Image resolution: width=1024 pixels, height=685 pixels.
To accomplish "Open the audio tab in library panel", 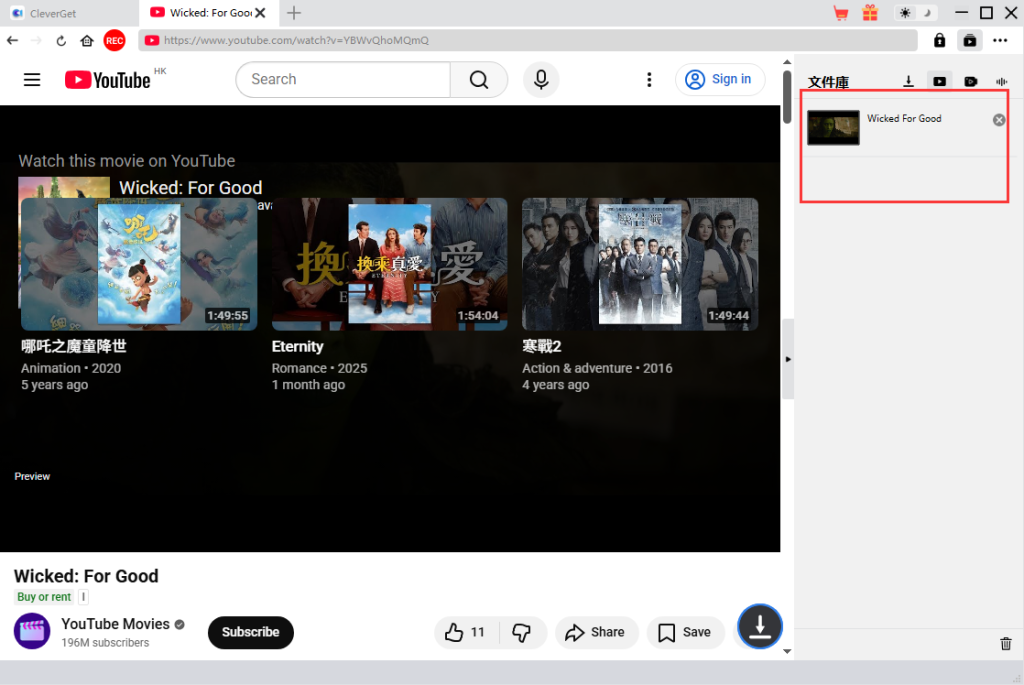I will 1001,81.
